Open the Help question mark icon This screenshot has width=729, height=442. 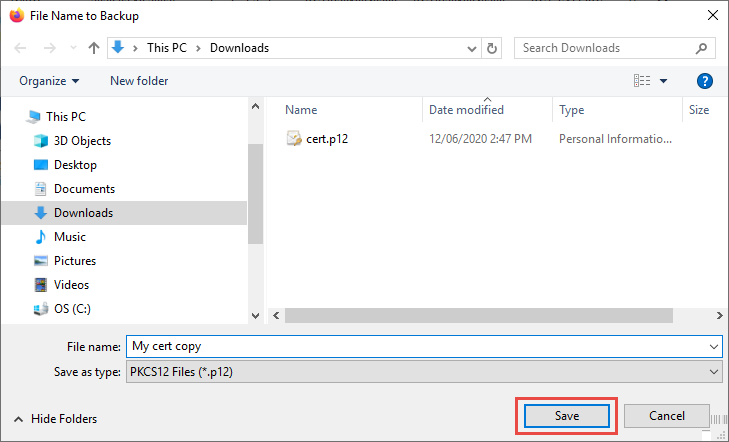(704, 81)
